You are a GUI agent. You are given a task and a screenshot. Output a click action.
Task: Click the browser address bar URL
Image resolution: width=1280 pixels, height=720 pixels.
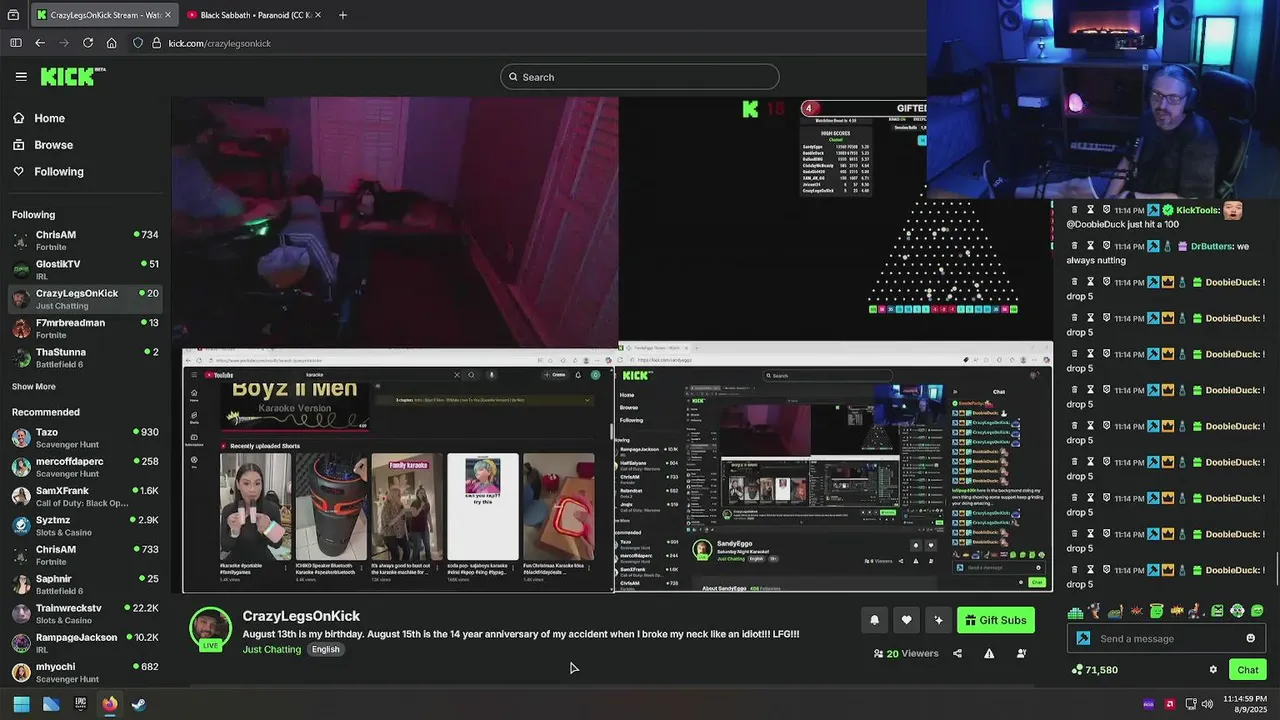point(219,43)
